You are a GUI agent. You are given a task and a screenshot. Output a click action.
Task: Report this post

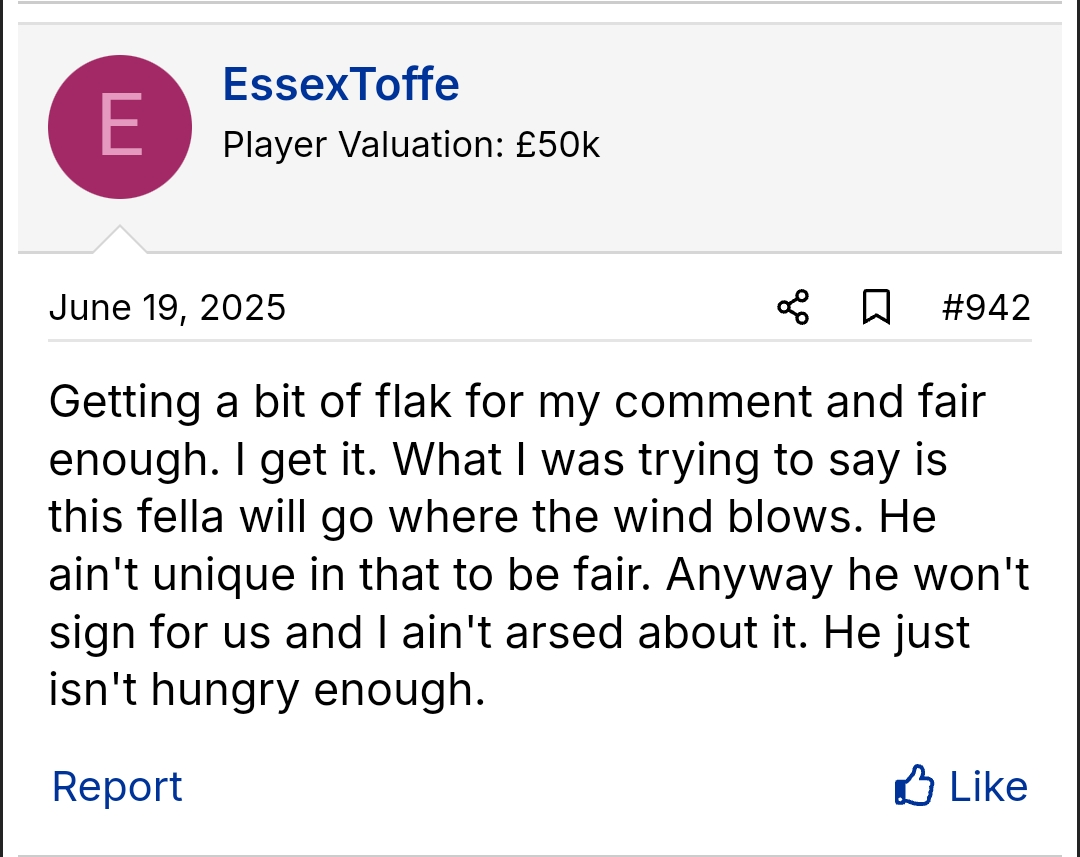pyautogui.click(x=117, y=787)
